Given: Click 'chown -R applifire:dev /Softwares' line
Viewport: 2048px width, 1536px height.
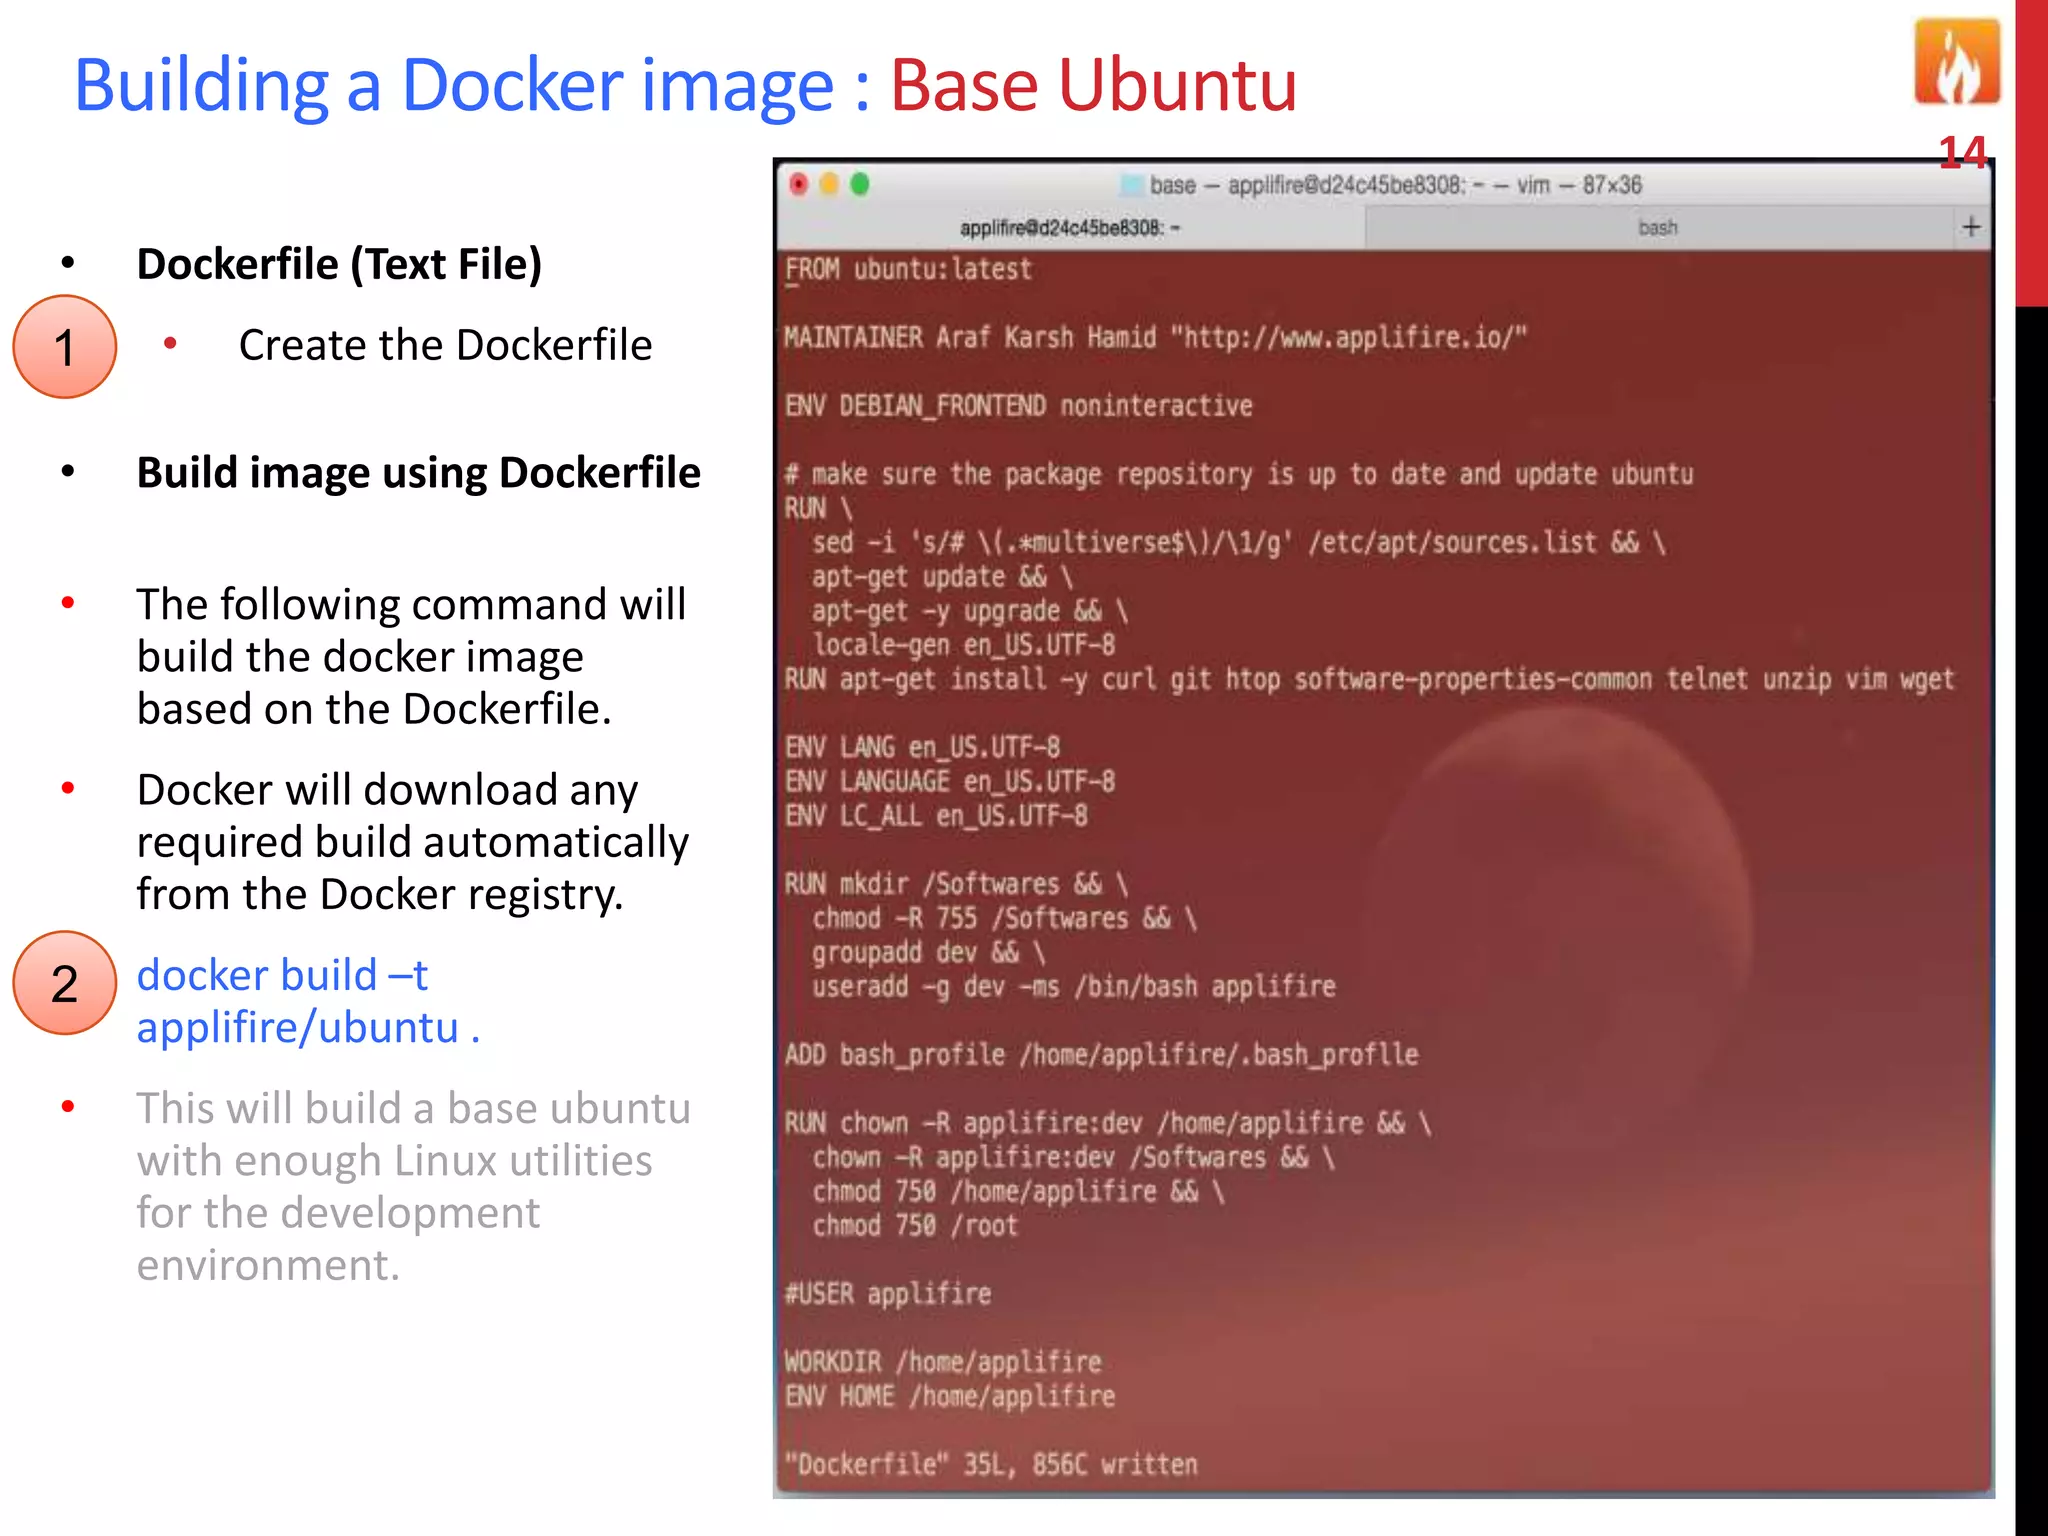Looking at the screenshot, I should point(1073,1158).
